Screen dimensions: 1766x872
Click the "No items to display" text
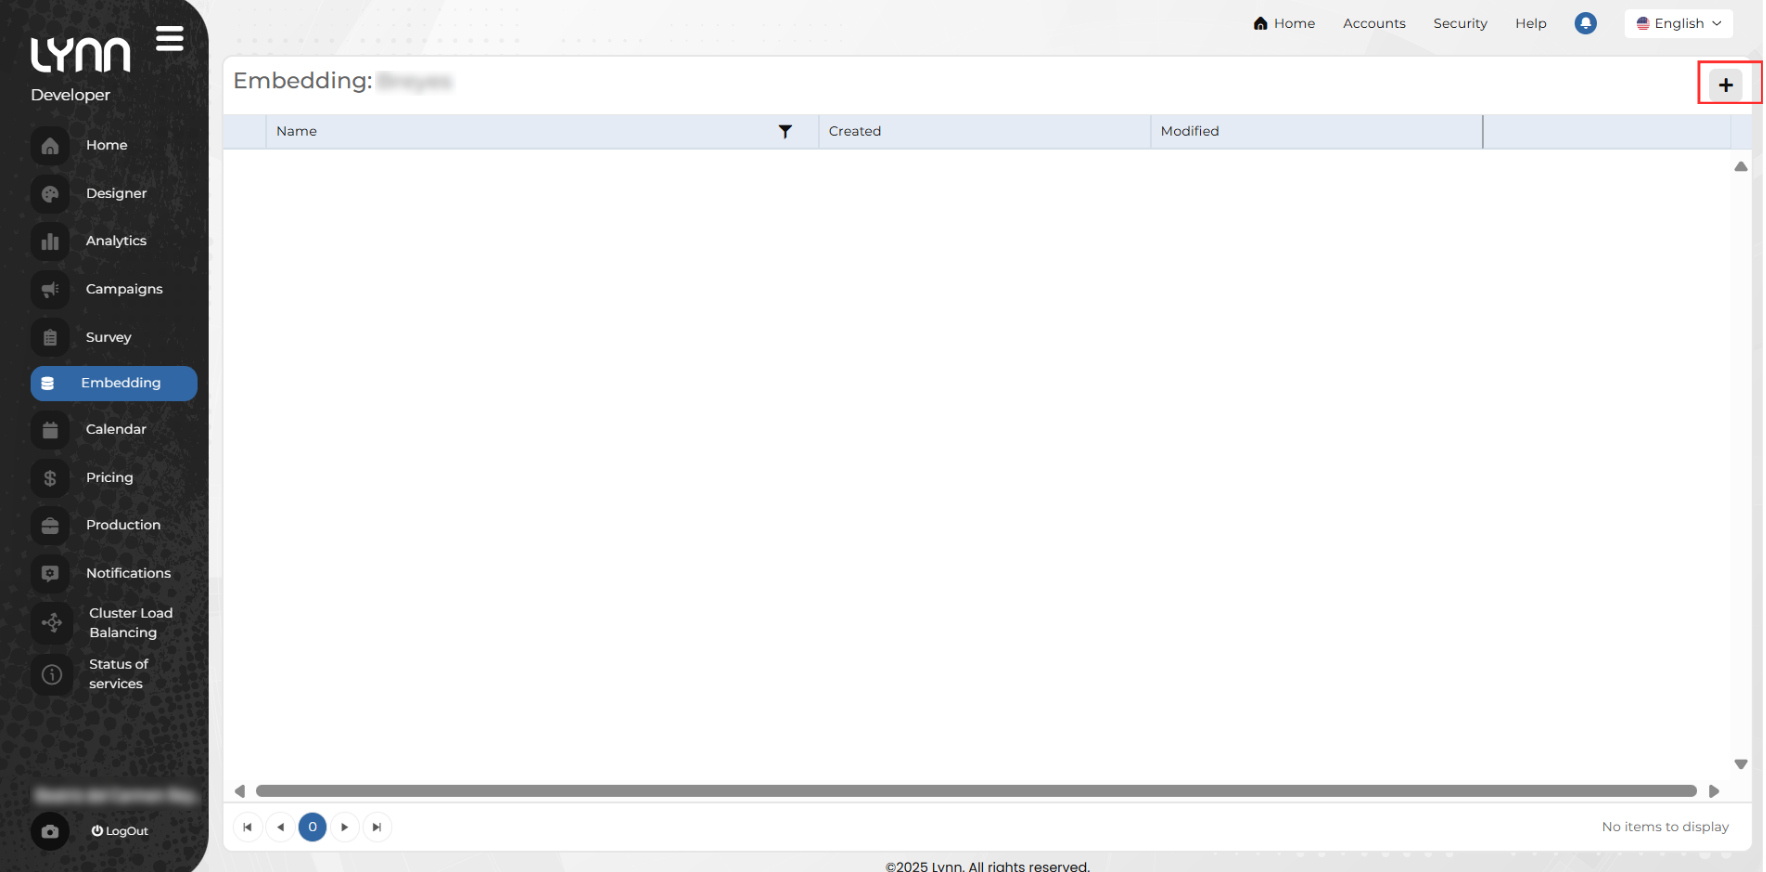coord(1665,827)
